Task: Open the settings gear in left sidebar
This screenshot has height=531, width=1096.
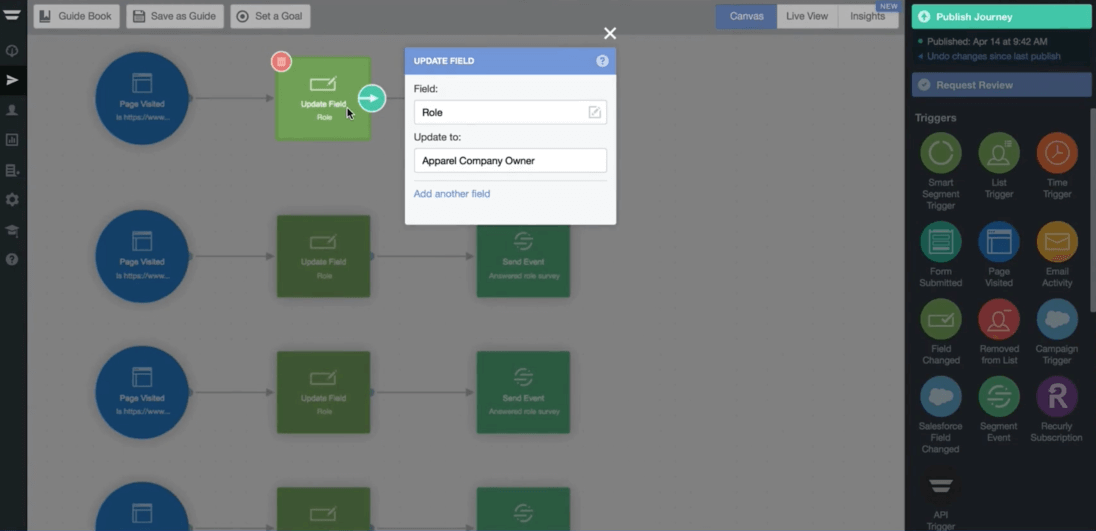Action: click(x=12, y=200)
